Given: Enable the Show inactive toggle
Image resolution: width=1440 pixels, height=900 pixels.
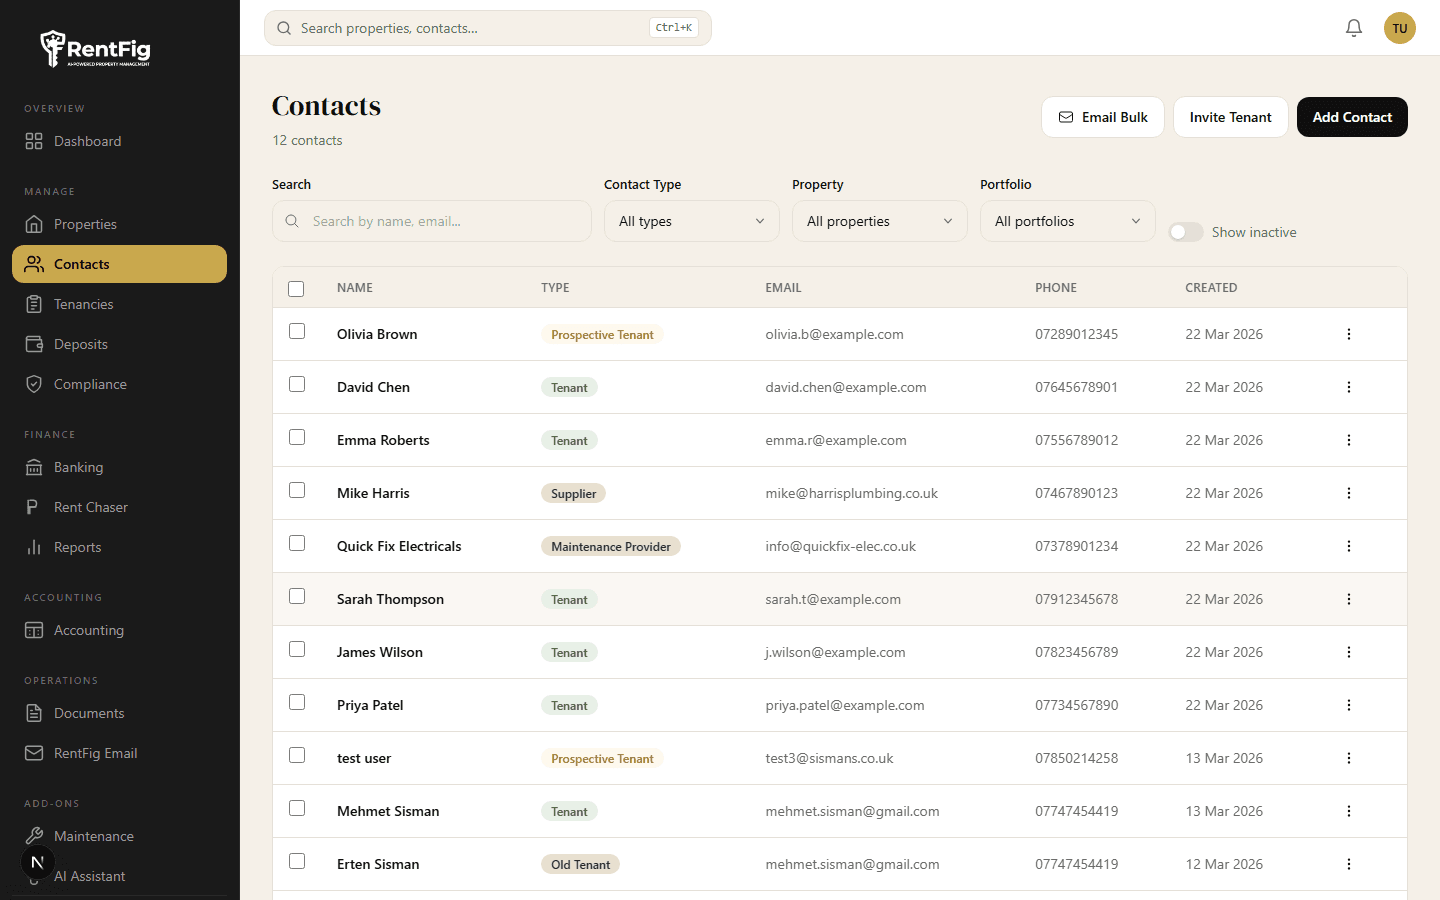Looking at the screenshot, I should [x=1185, y=231].
